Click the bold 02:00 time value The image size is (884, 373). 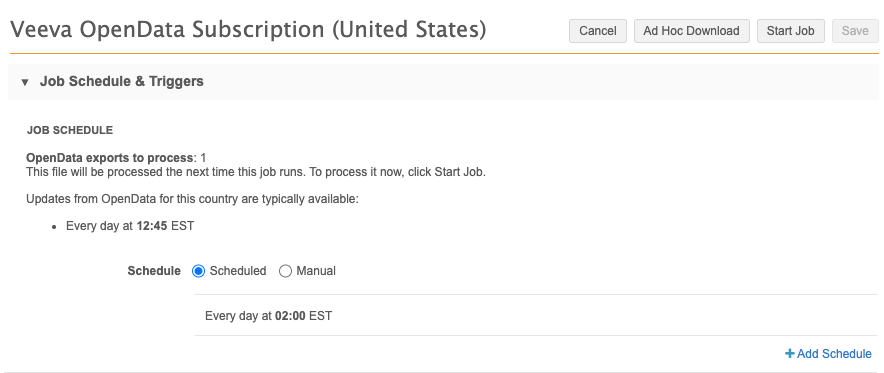290,316
